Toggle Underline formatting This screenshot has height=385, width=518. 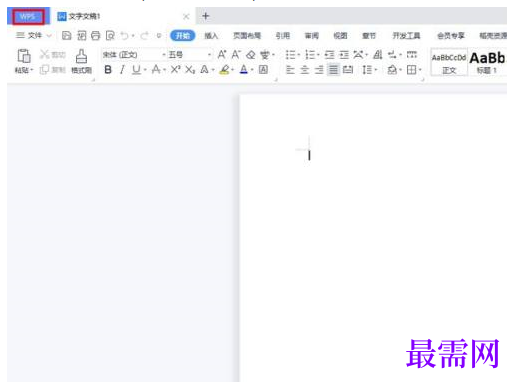pyautogui.click(x=136, y=69)
